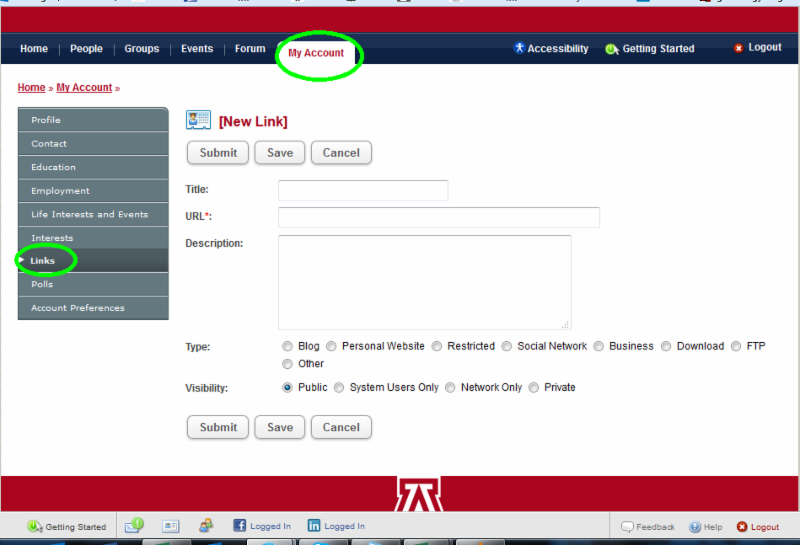Viewport: 800px width, 545px height.
Task: Click My Account breadcrumb link
Action: pyautogui.click(x=84, y=88)
